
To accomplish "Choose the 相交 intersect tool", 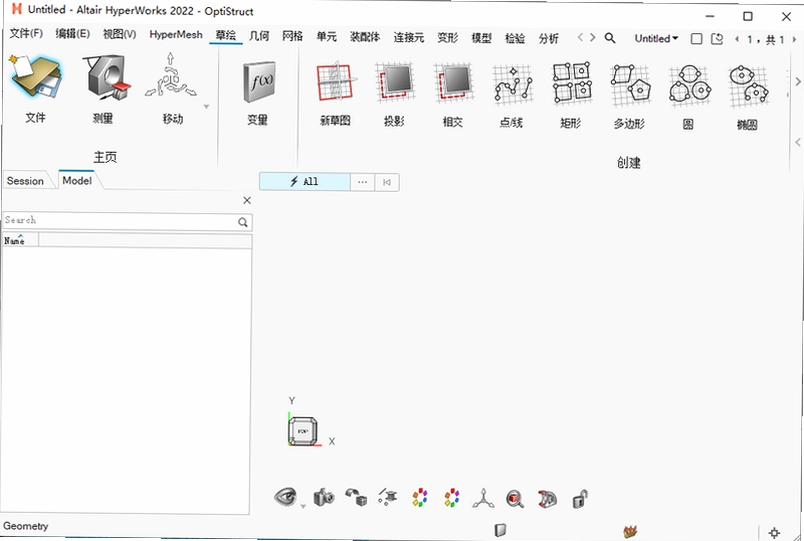I will pos(453,94).
